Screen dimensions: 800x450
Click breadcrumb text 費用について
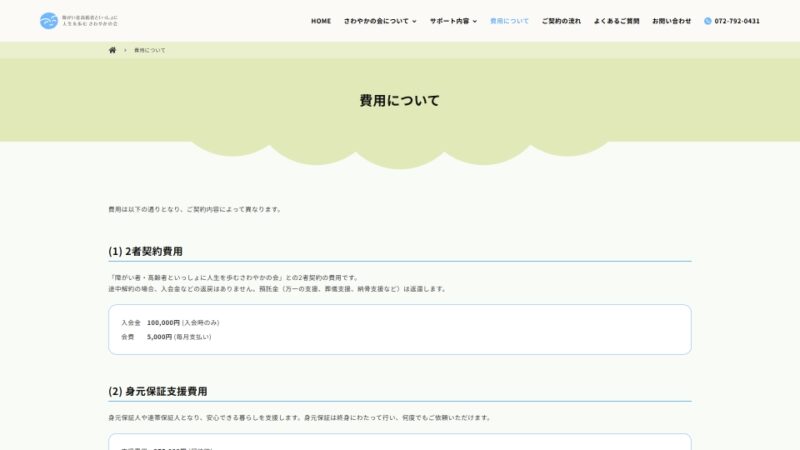(149, 50)
